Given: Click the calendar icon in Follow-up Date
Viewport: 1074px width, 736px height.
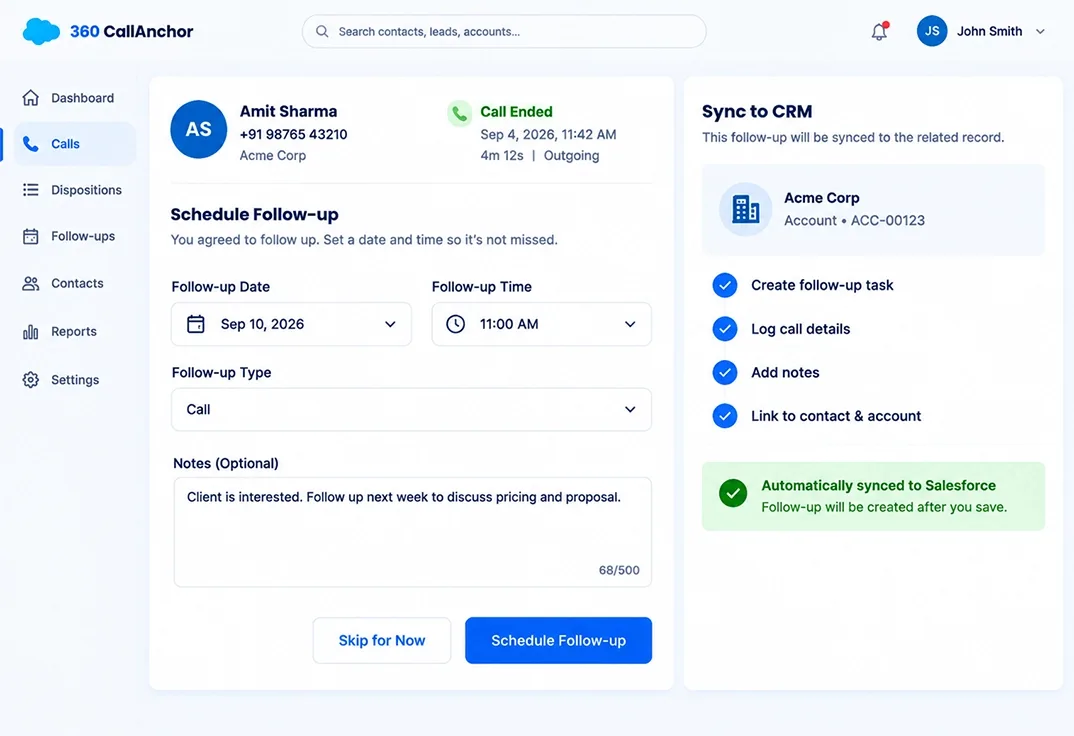Looking at the screenshot, I should point(196,324).
